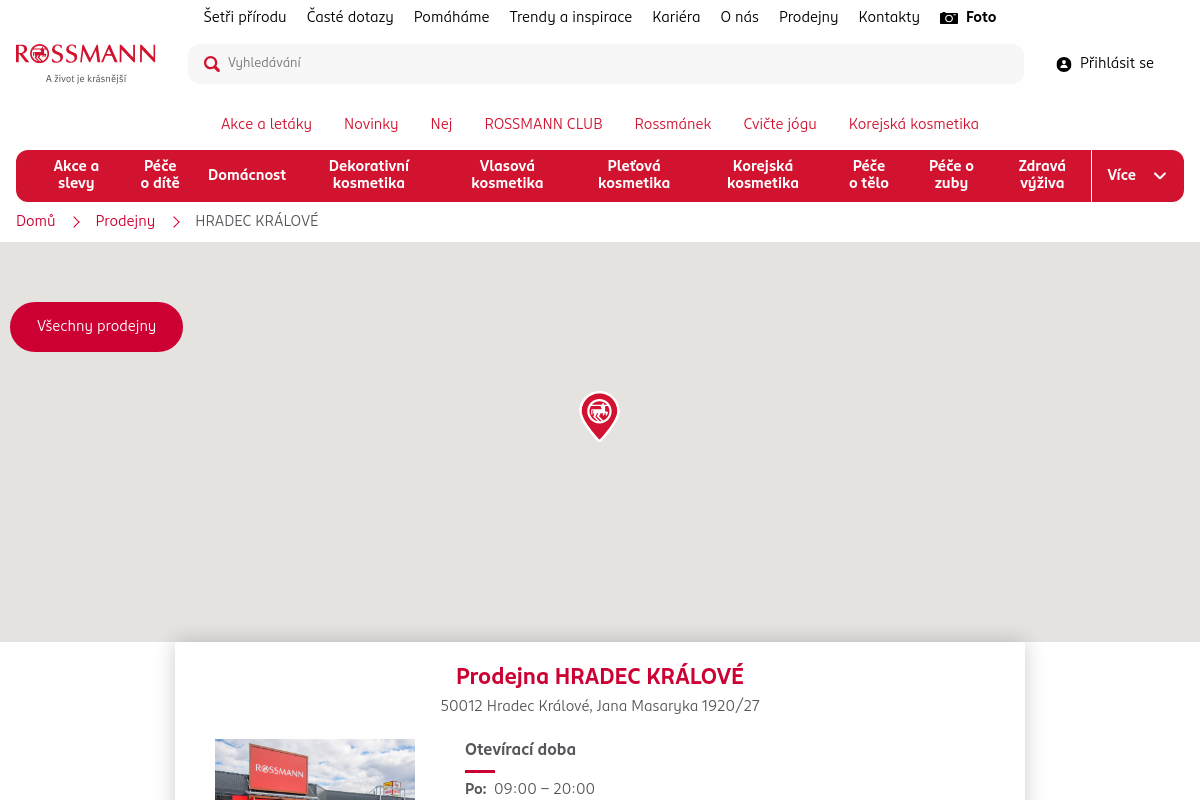Click the user account icon

(x=1064, y=64)
